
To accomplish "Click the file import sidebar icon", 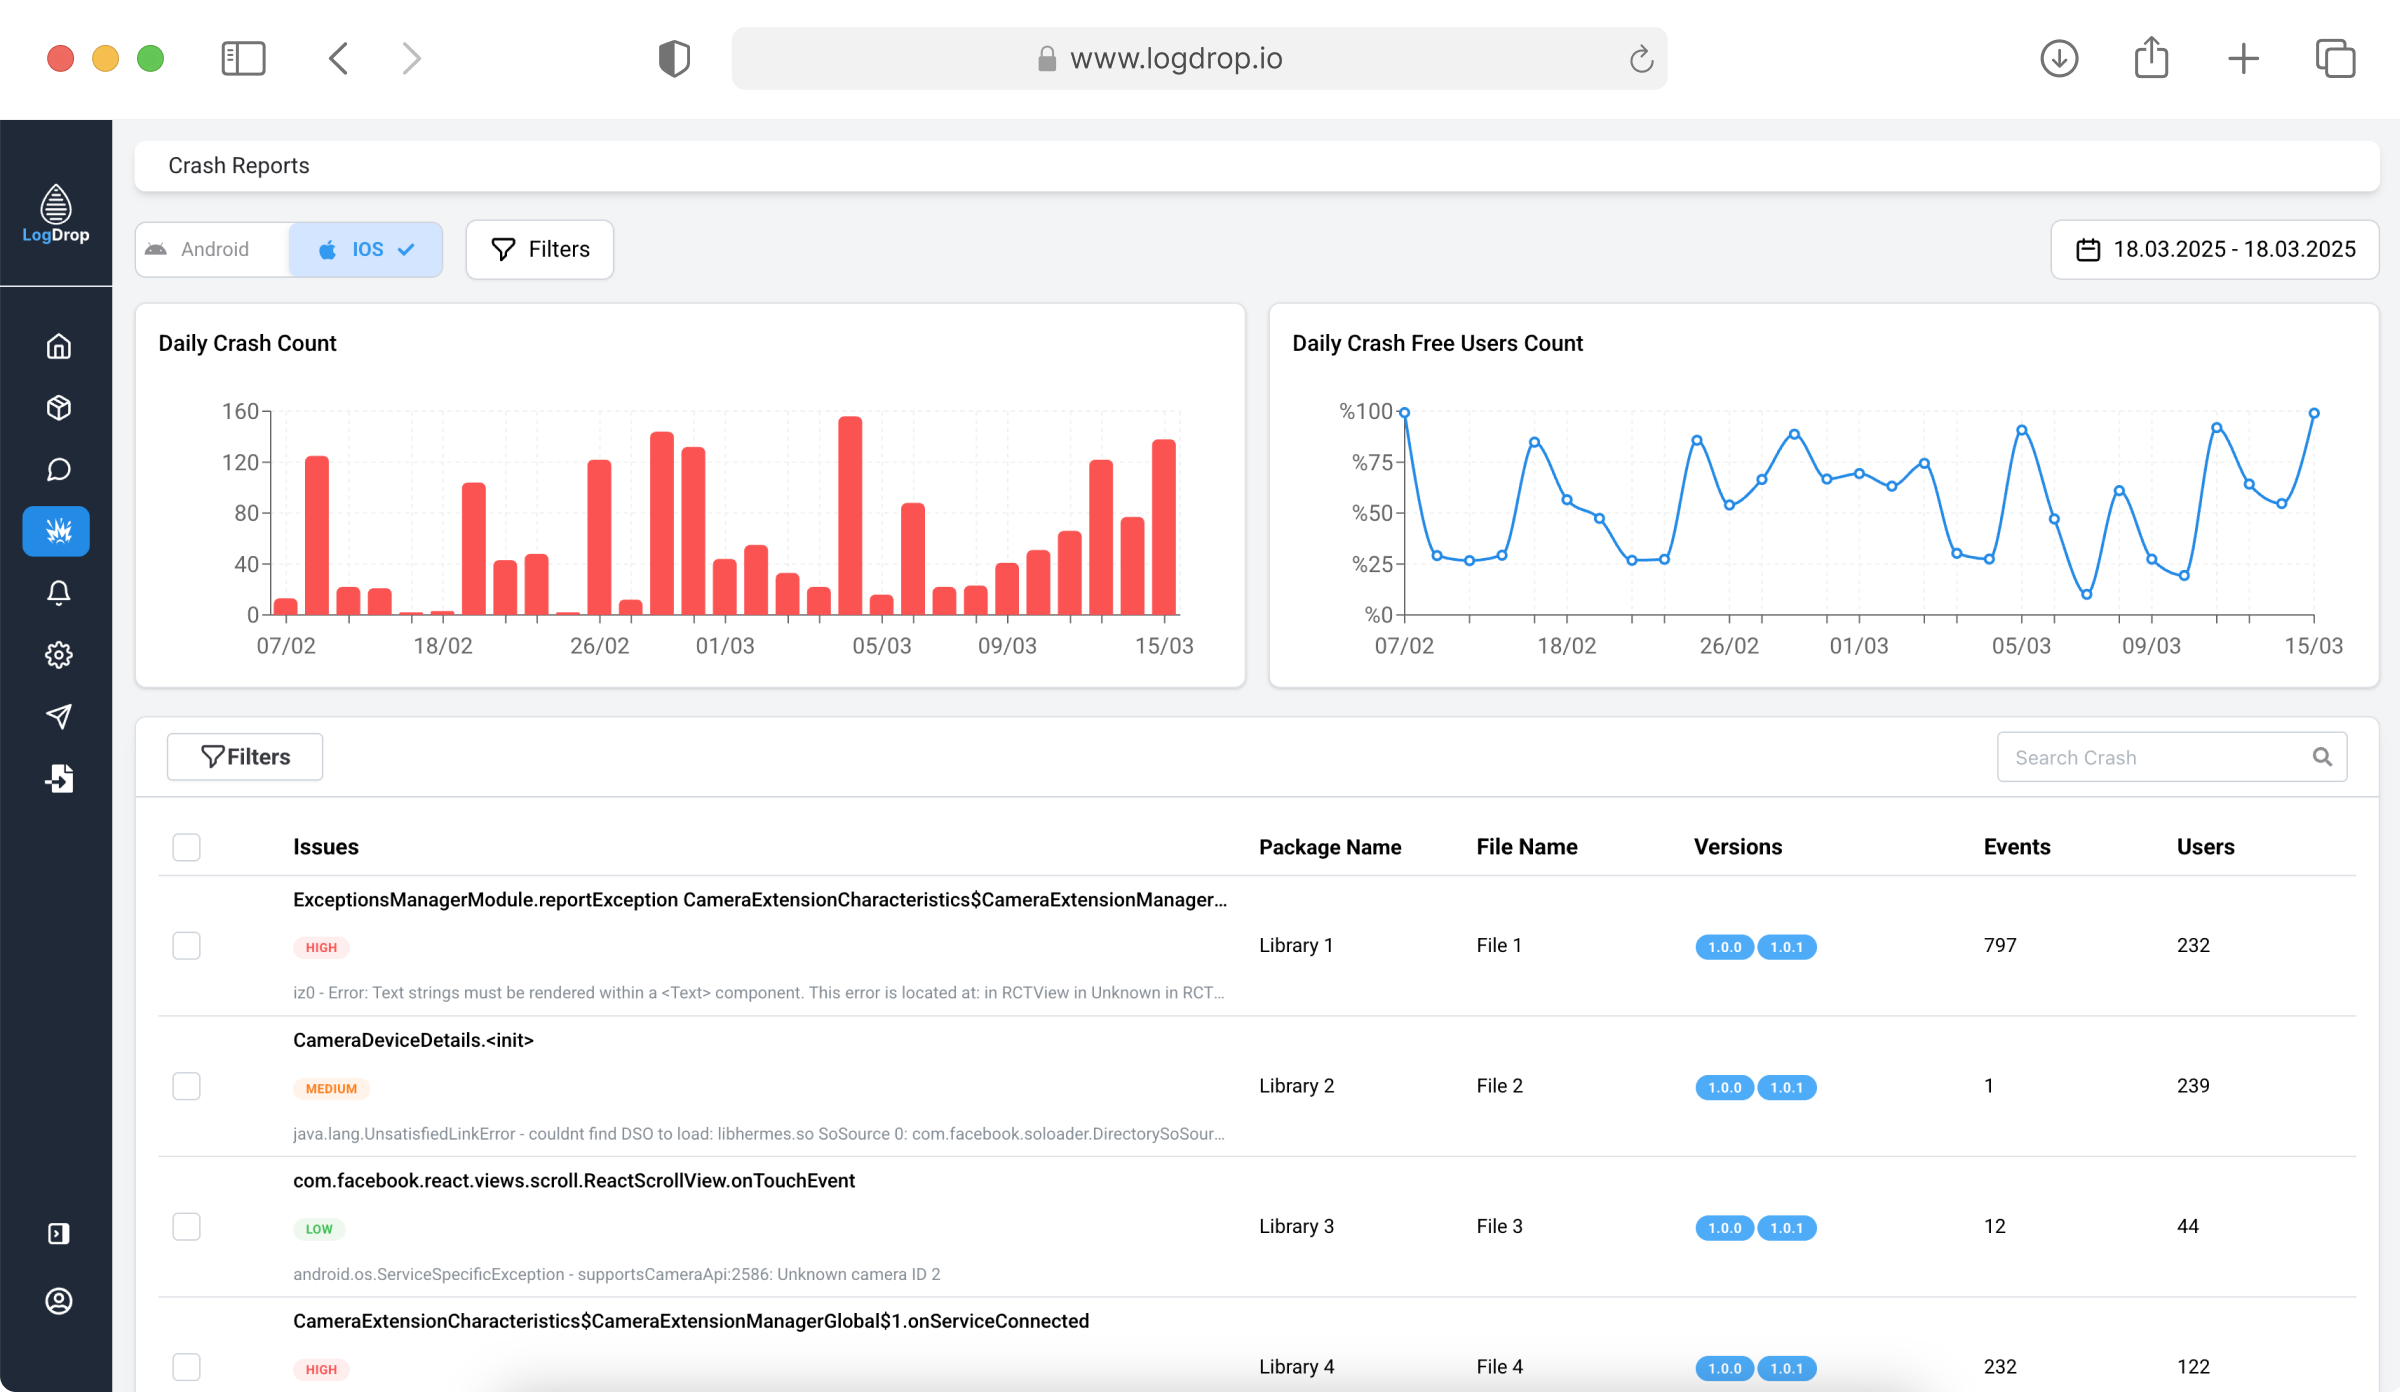I will (58, 778).
